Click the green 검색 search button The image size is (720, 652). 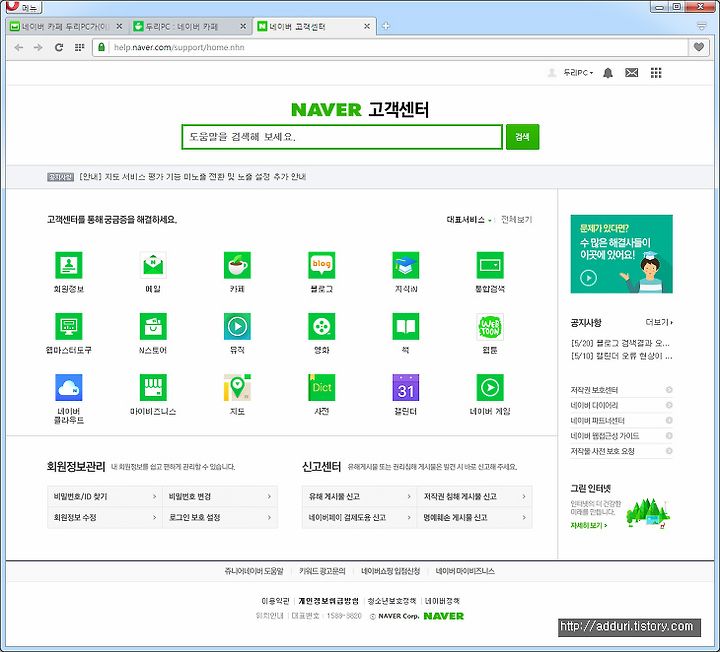[x=523, y=137]
